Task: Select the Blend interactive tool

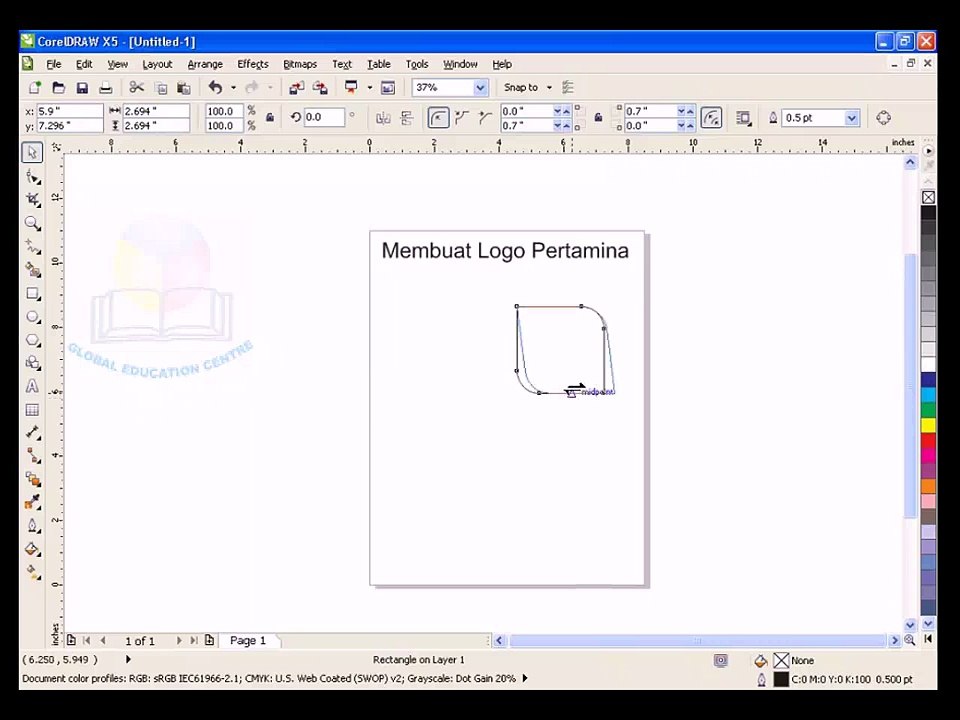Action: pos(32,479)
